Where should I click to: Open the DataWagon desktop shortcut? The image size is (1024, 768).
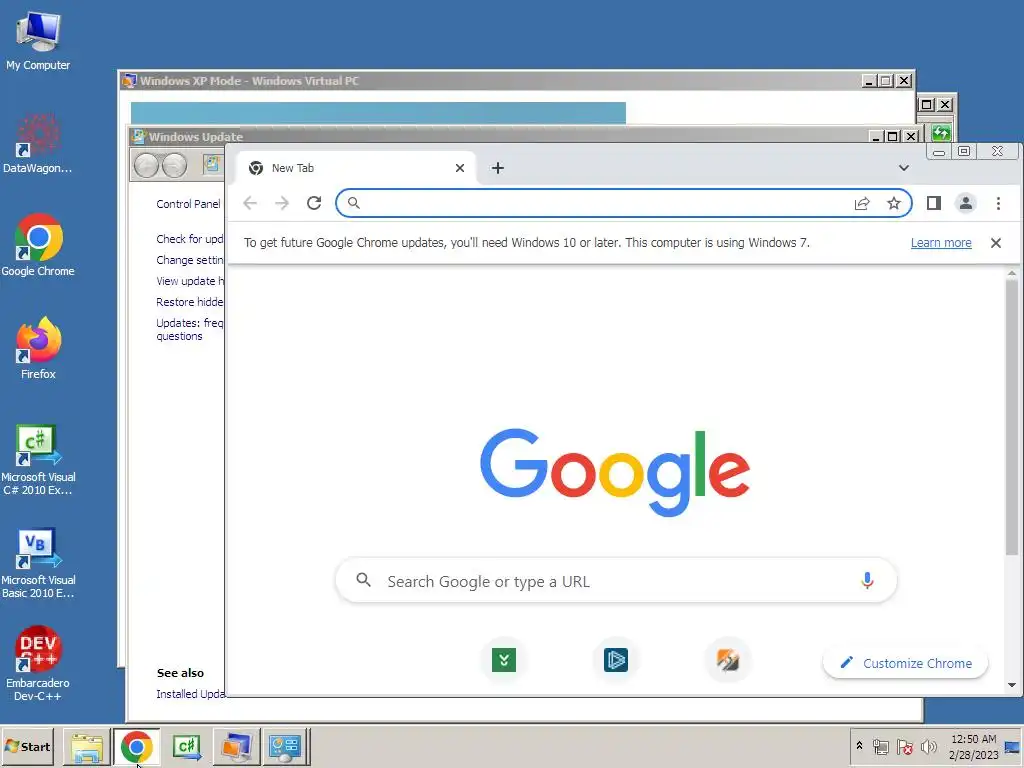38,144
